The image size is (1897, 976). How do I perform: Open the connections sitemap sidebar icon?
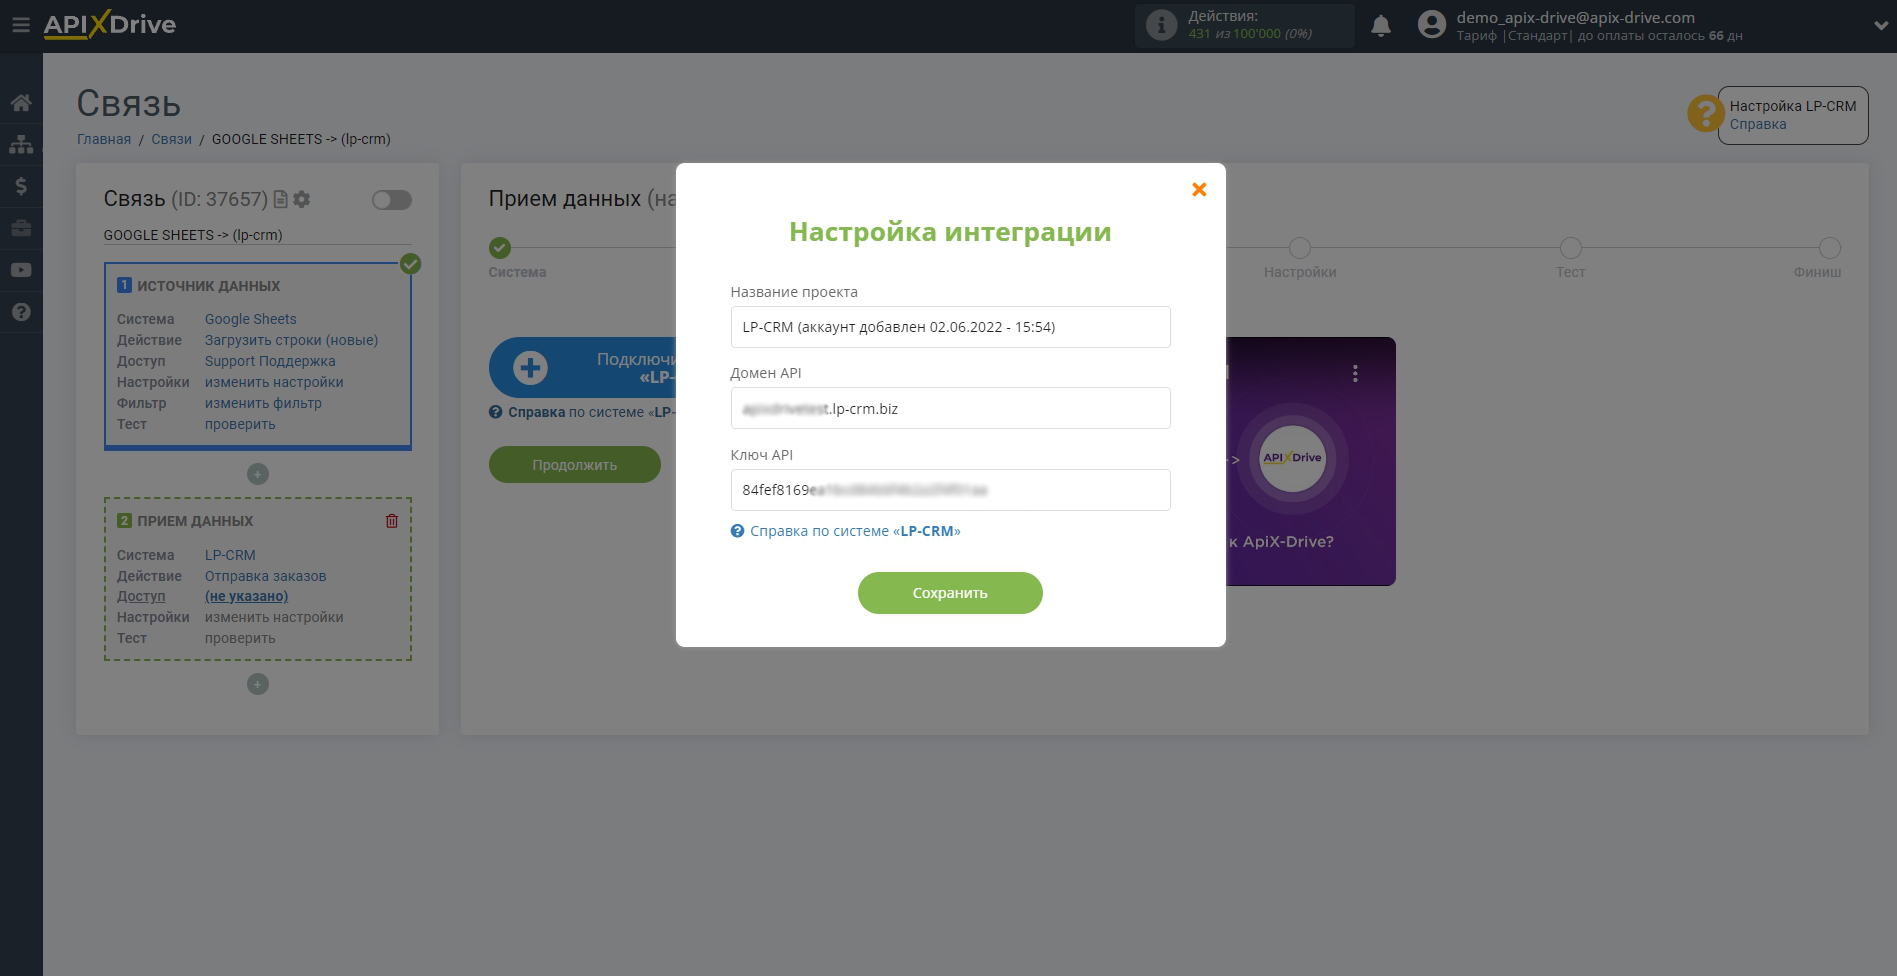point(21,144)
